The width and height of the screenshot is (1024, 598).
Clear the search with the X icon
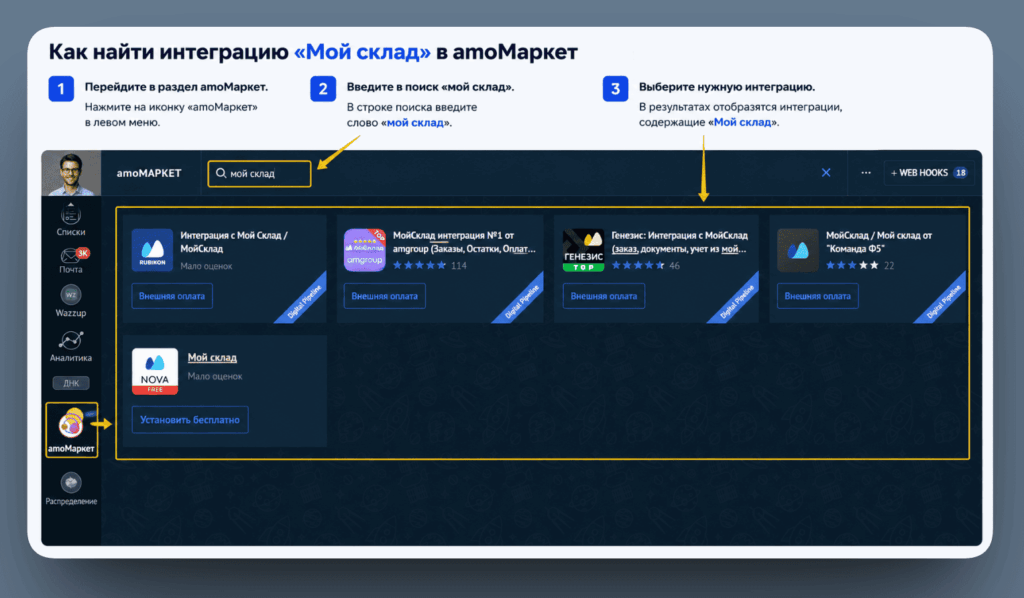tap(826, 172)
